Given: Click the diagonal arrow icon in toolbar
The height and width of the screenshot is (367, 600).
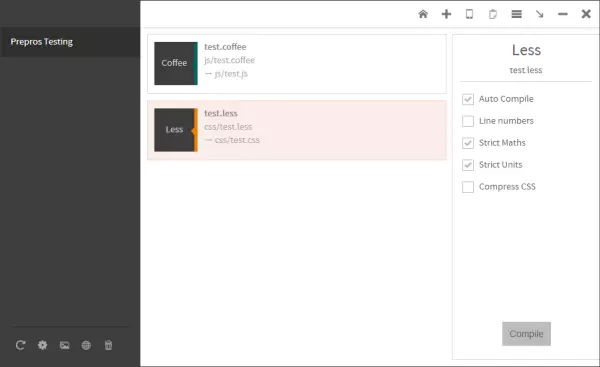Looking at the screenshot, I should [540, 14].
